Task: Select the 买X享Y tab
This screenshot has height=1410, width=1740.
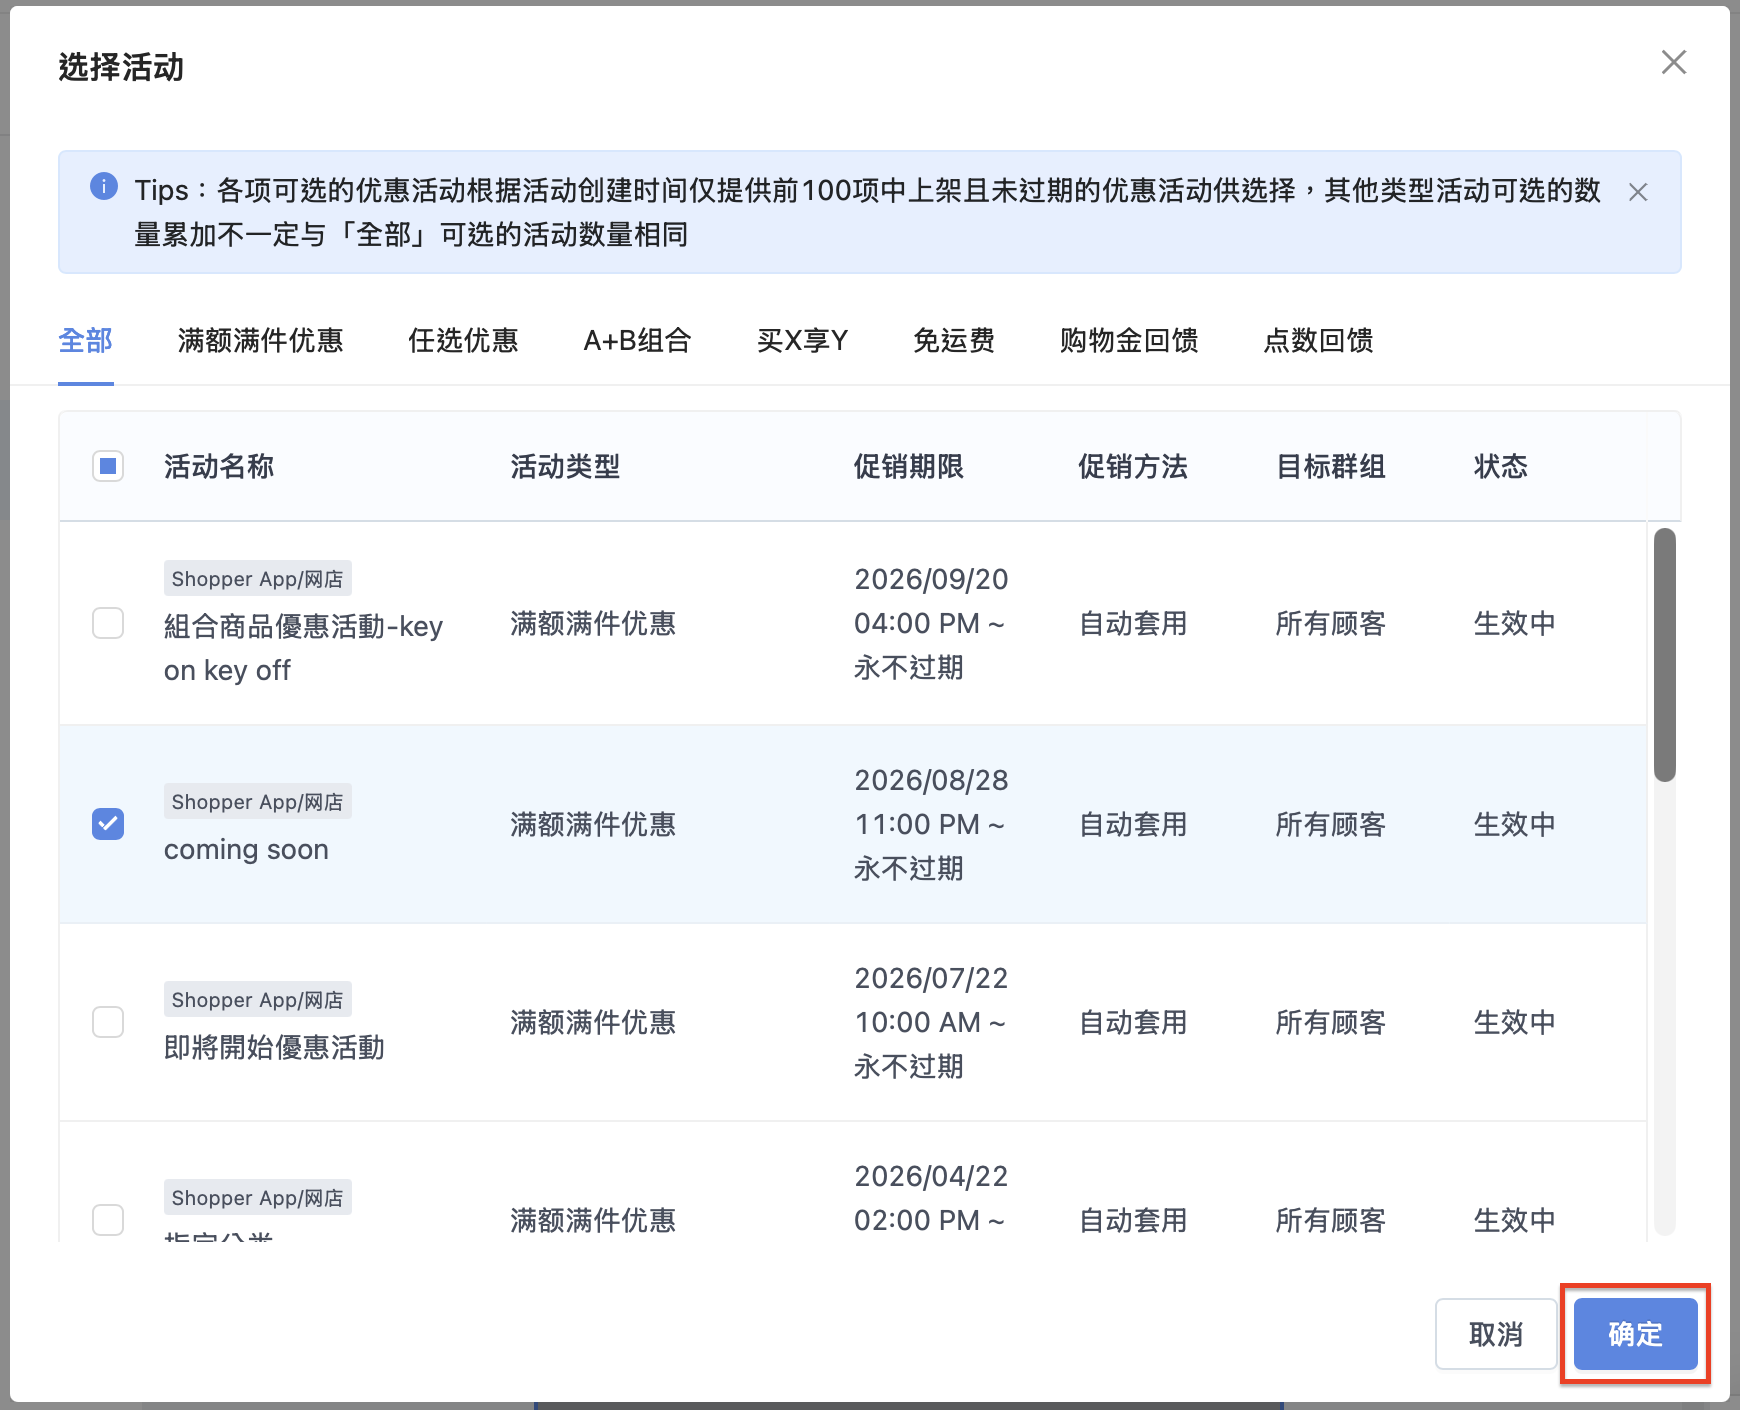Action: tap(802, 341)
